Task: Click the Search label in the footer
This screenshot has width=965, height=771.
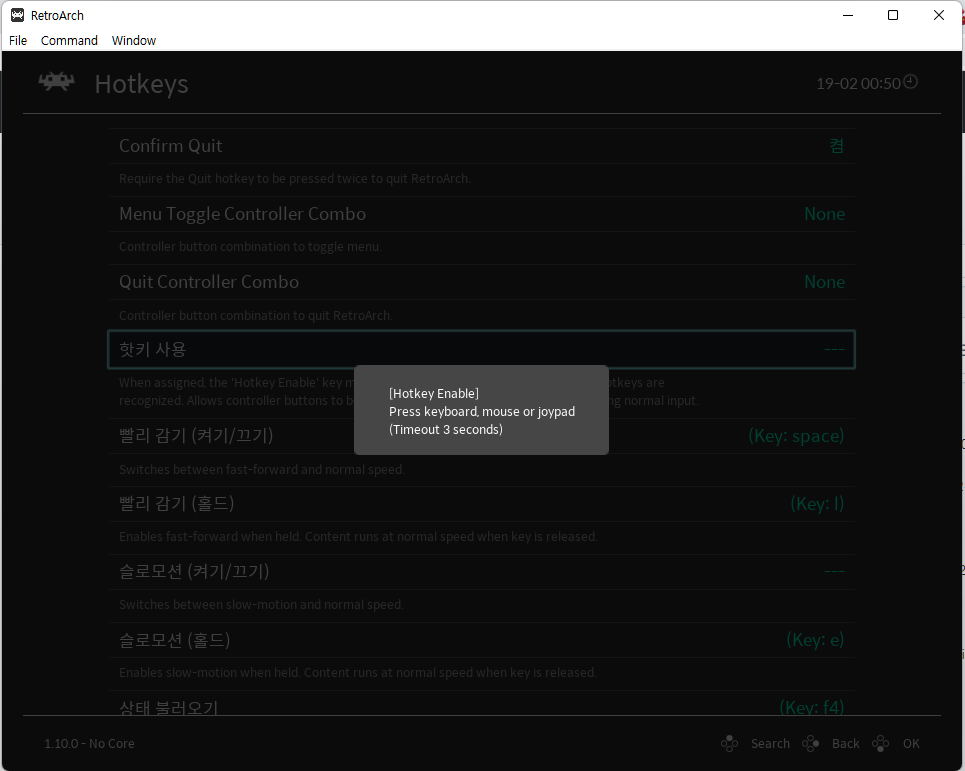Action: point(770,743)
